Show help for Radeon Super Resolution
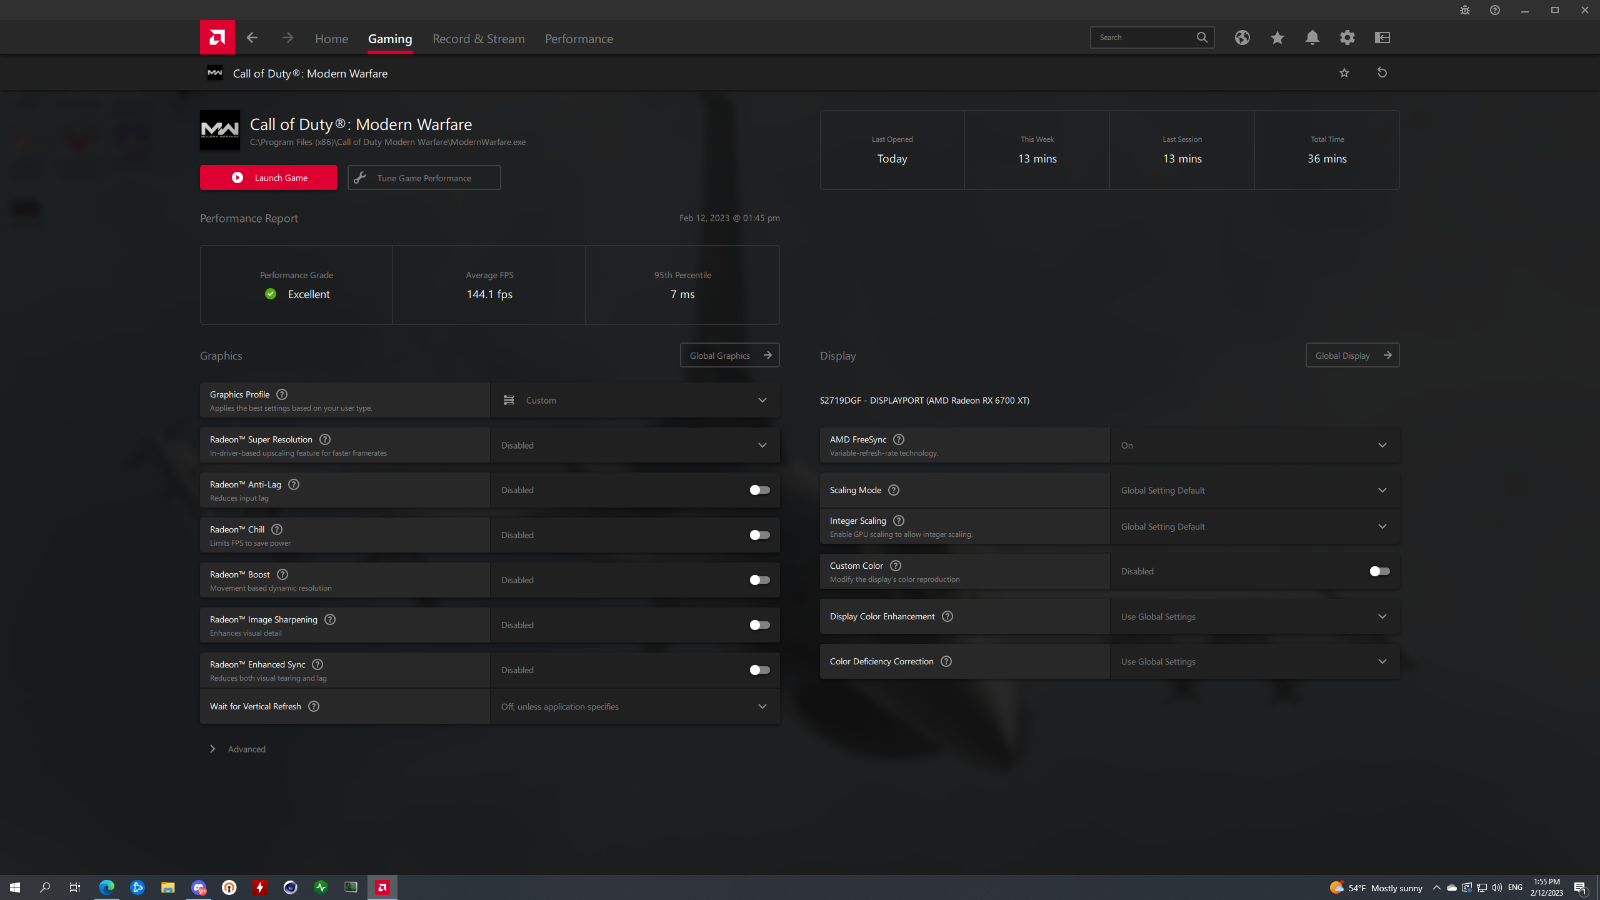The image size is (1600, 900). pyautogui.click(x=325, y=440)
